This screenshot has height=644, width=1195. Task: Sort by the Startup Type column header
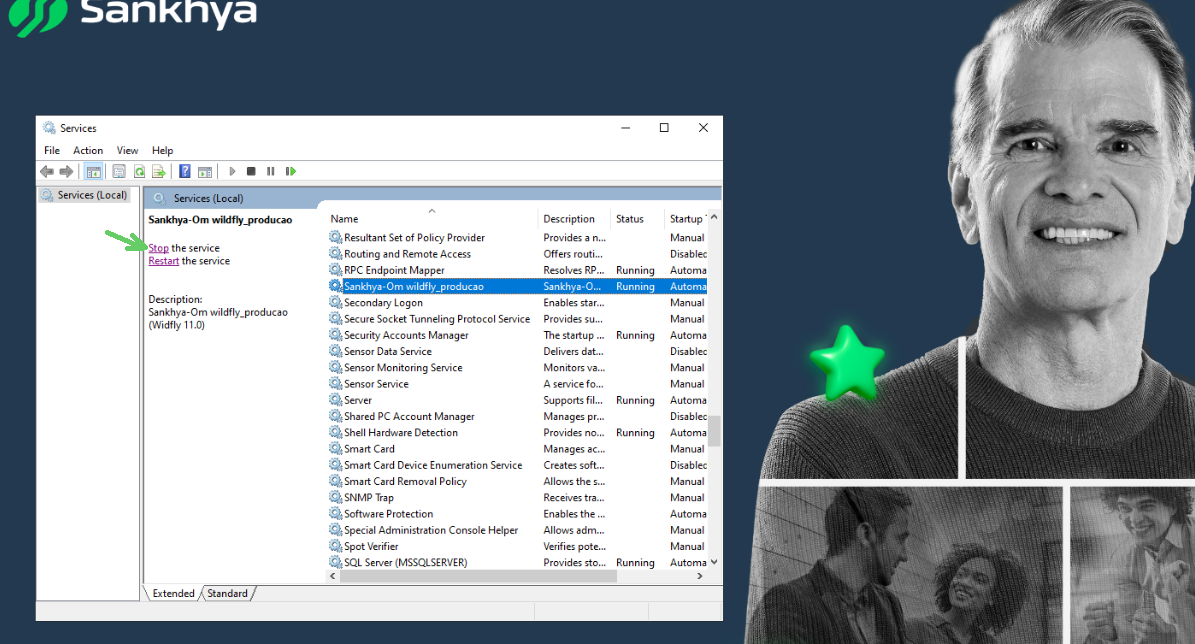[687, 219]
